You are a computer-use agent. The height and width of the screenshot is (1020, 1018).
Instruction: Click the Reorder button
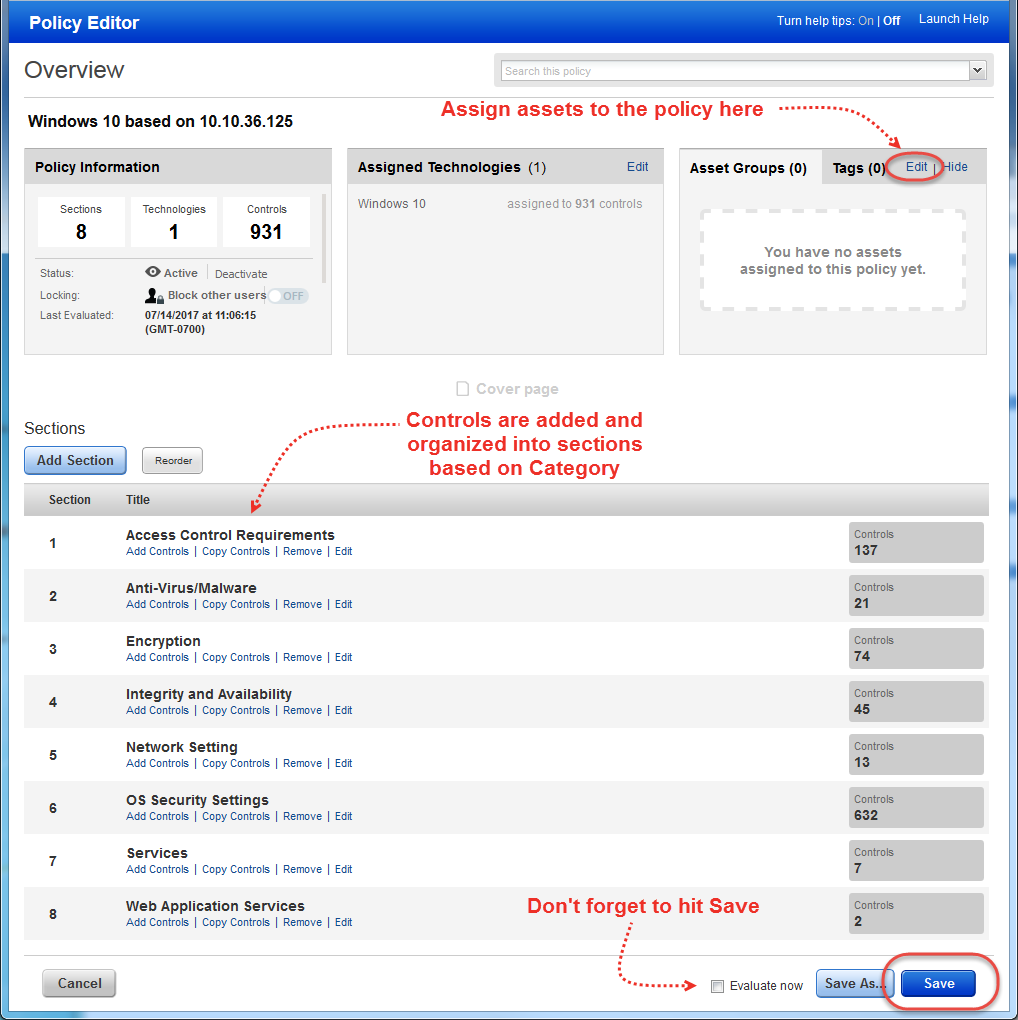pos(171,460)
